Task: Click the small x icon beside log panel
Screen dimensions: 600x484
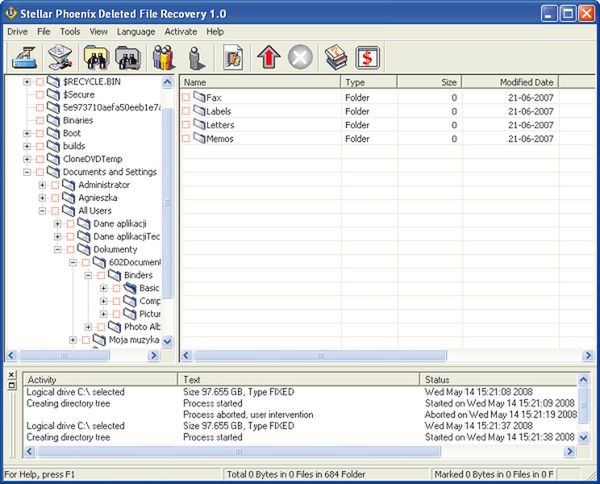Action: coord(11,375)
